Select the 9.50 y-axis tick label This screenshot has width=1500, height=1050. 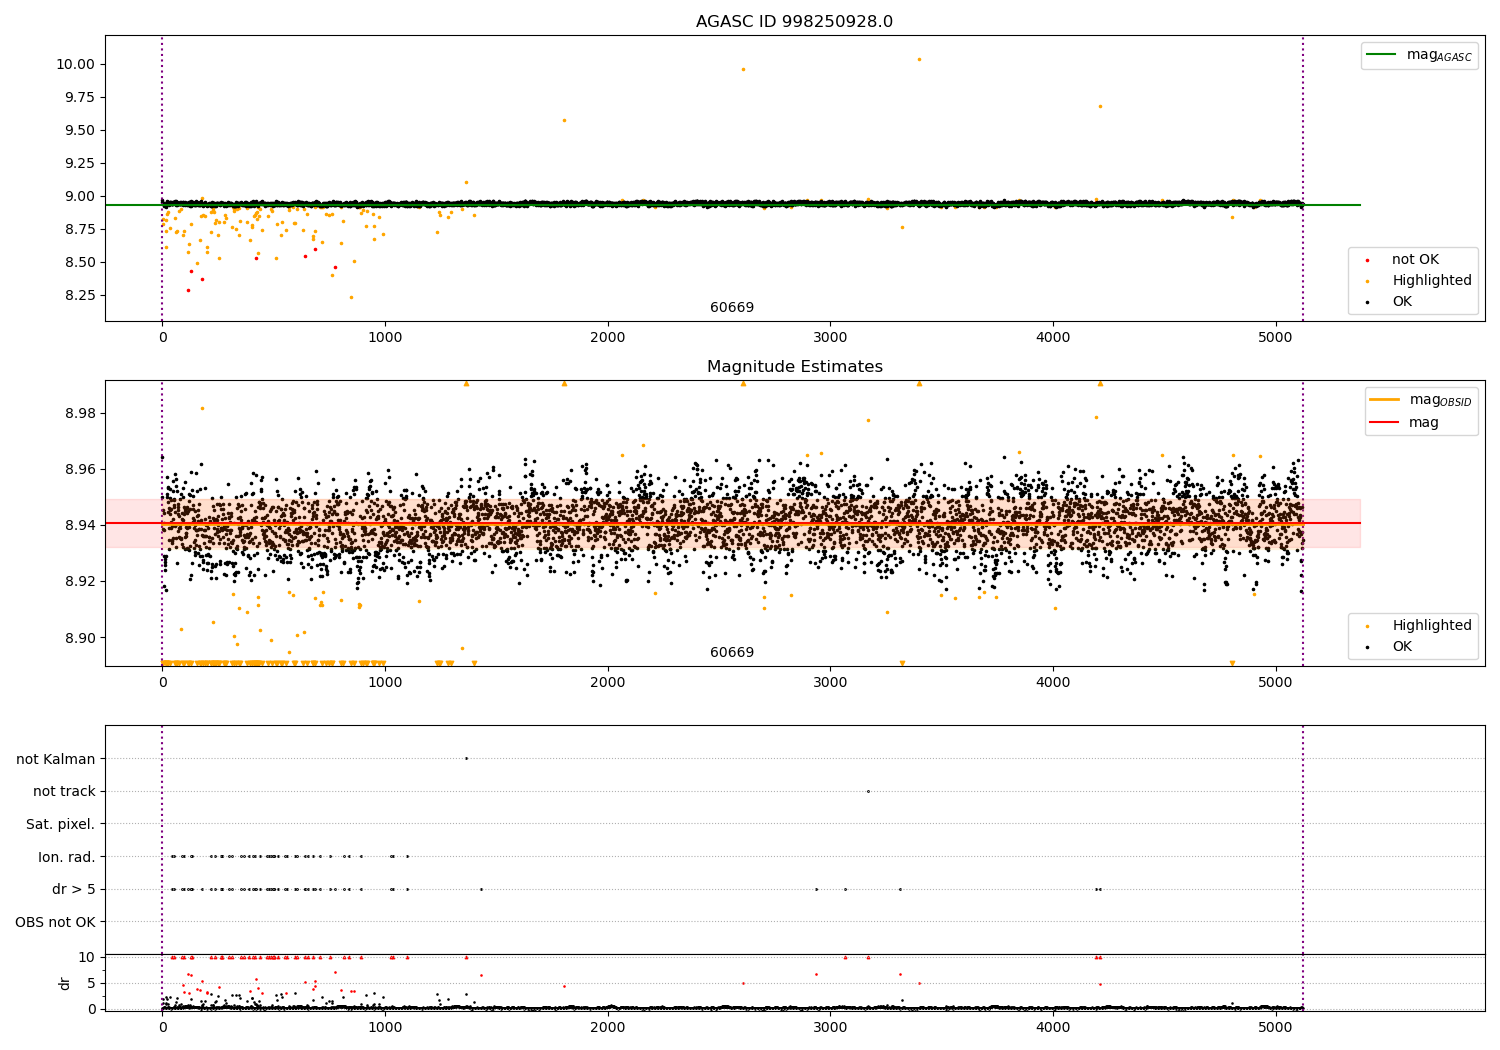(79, 130)
